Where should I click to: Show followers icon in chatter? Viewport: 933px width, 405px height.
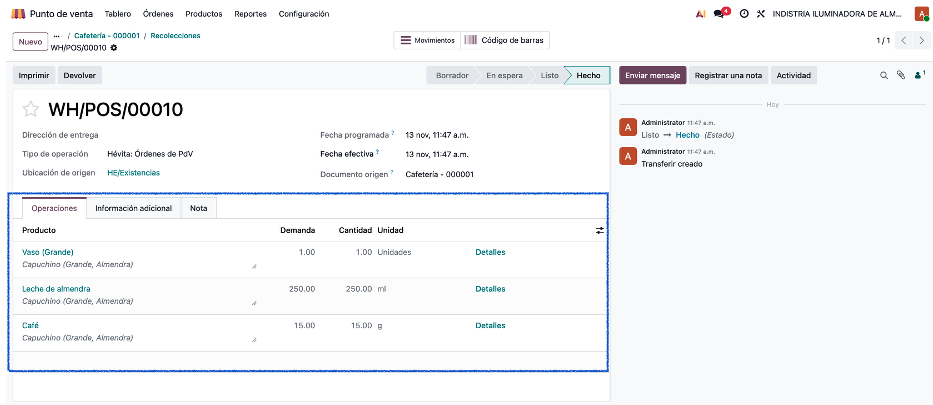(919, 75)
